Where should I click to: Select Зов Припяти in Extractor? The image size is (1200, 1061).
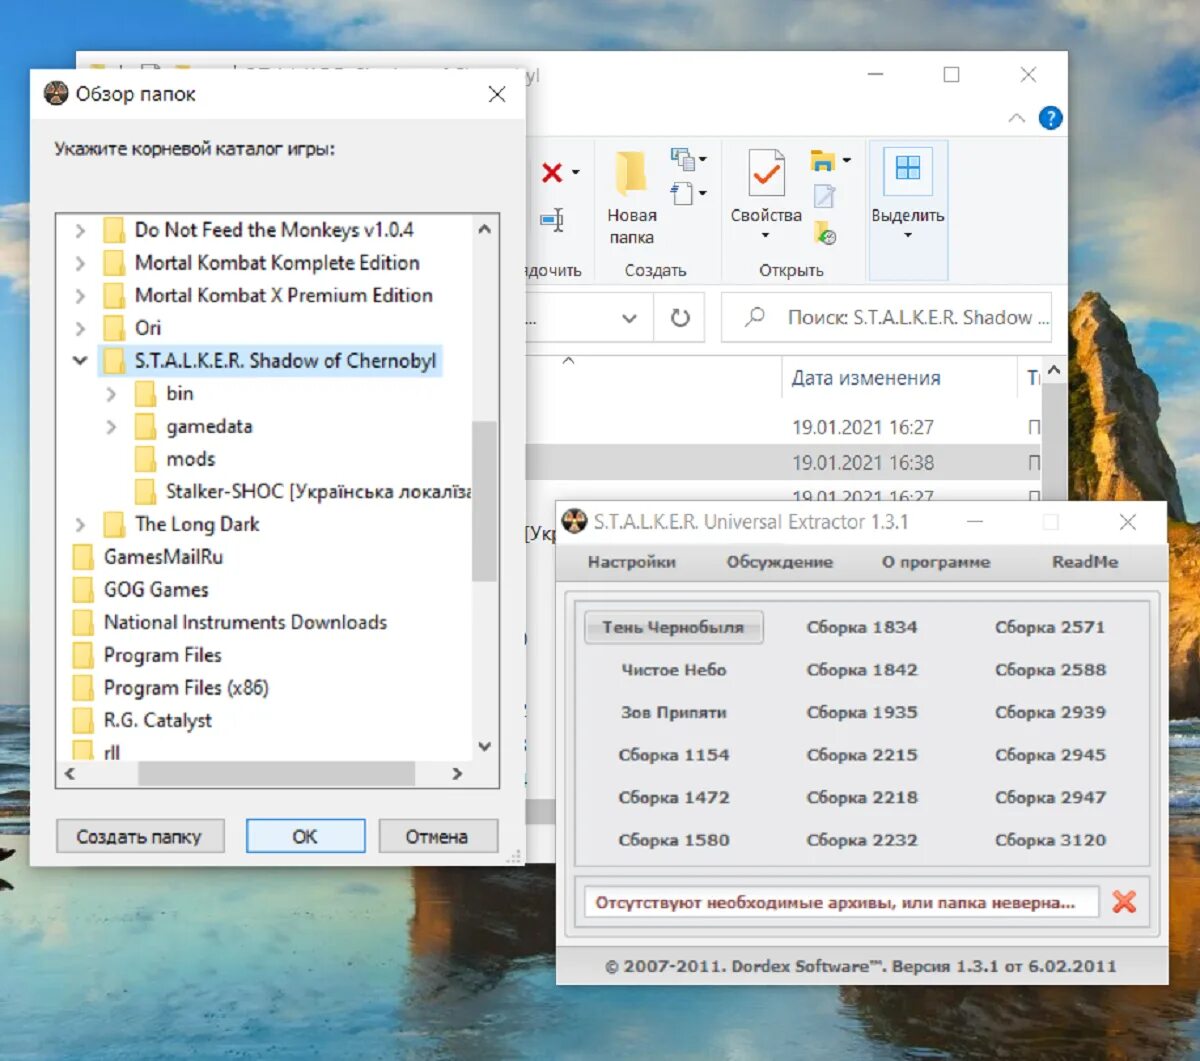[x=674, y=713]
